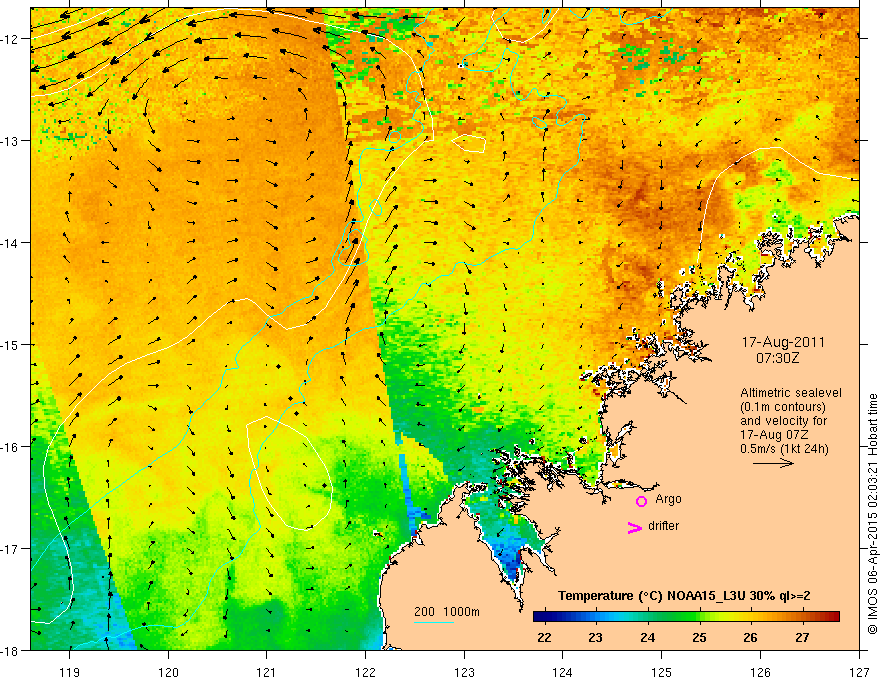Click the '0.5m/s (1kt 24h)' text

[x=784, y=449]
